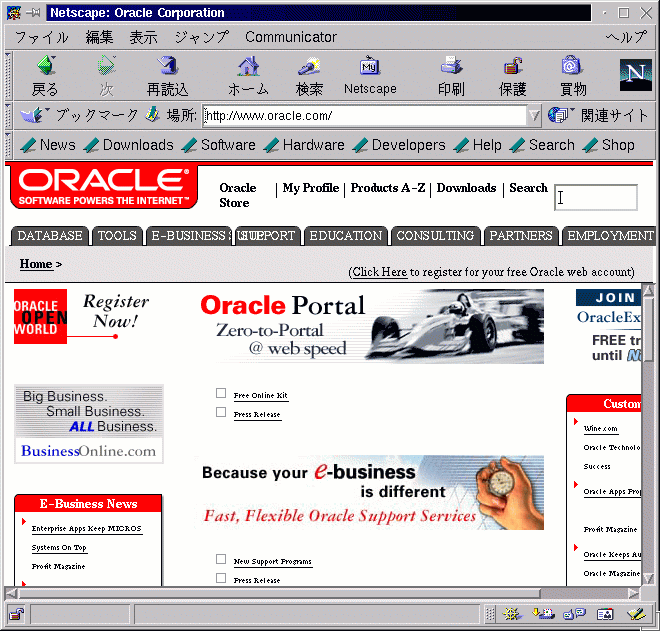
Task: Open the PARTNERS tab
Action: [x=521, y=236]
